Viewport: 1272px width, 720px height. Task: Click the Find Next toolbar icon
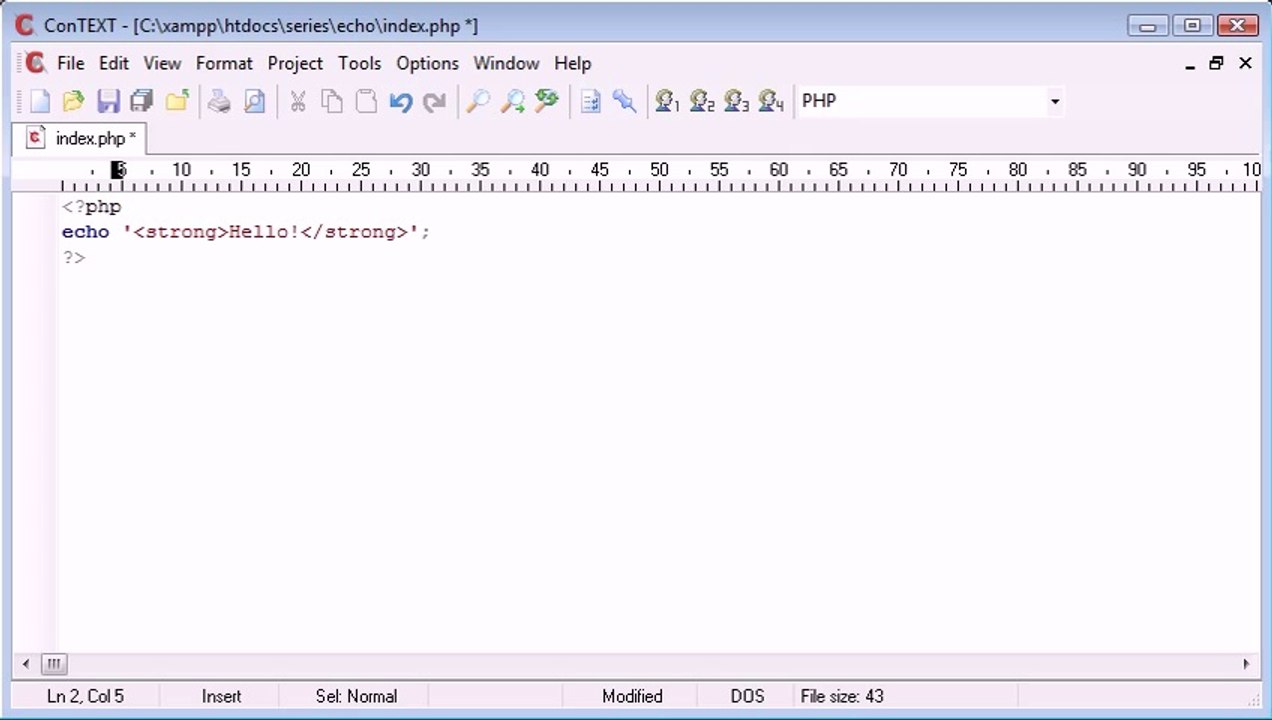tap(512, 101)
